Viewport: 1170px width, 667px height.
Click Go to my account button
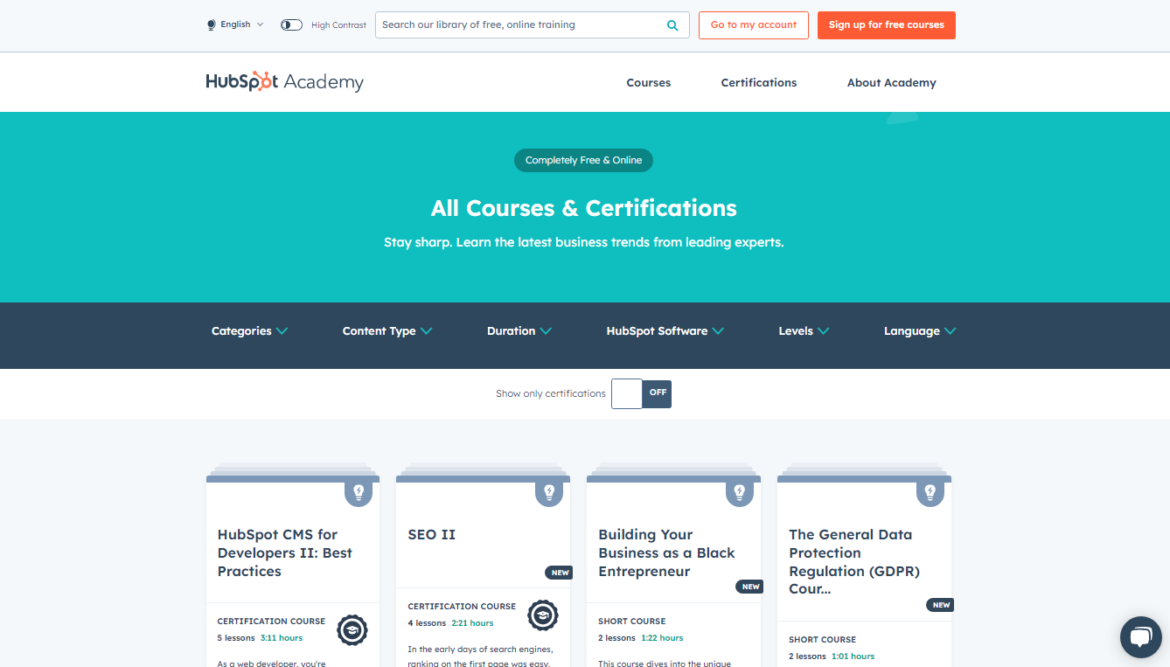click(x=754, y=25)
